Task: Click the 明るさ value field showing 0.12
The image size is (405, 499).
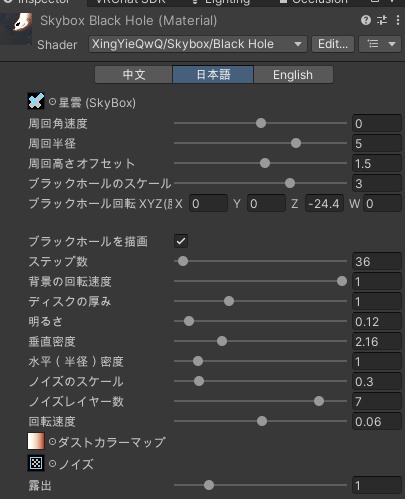Action: click(377, 321)
